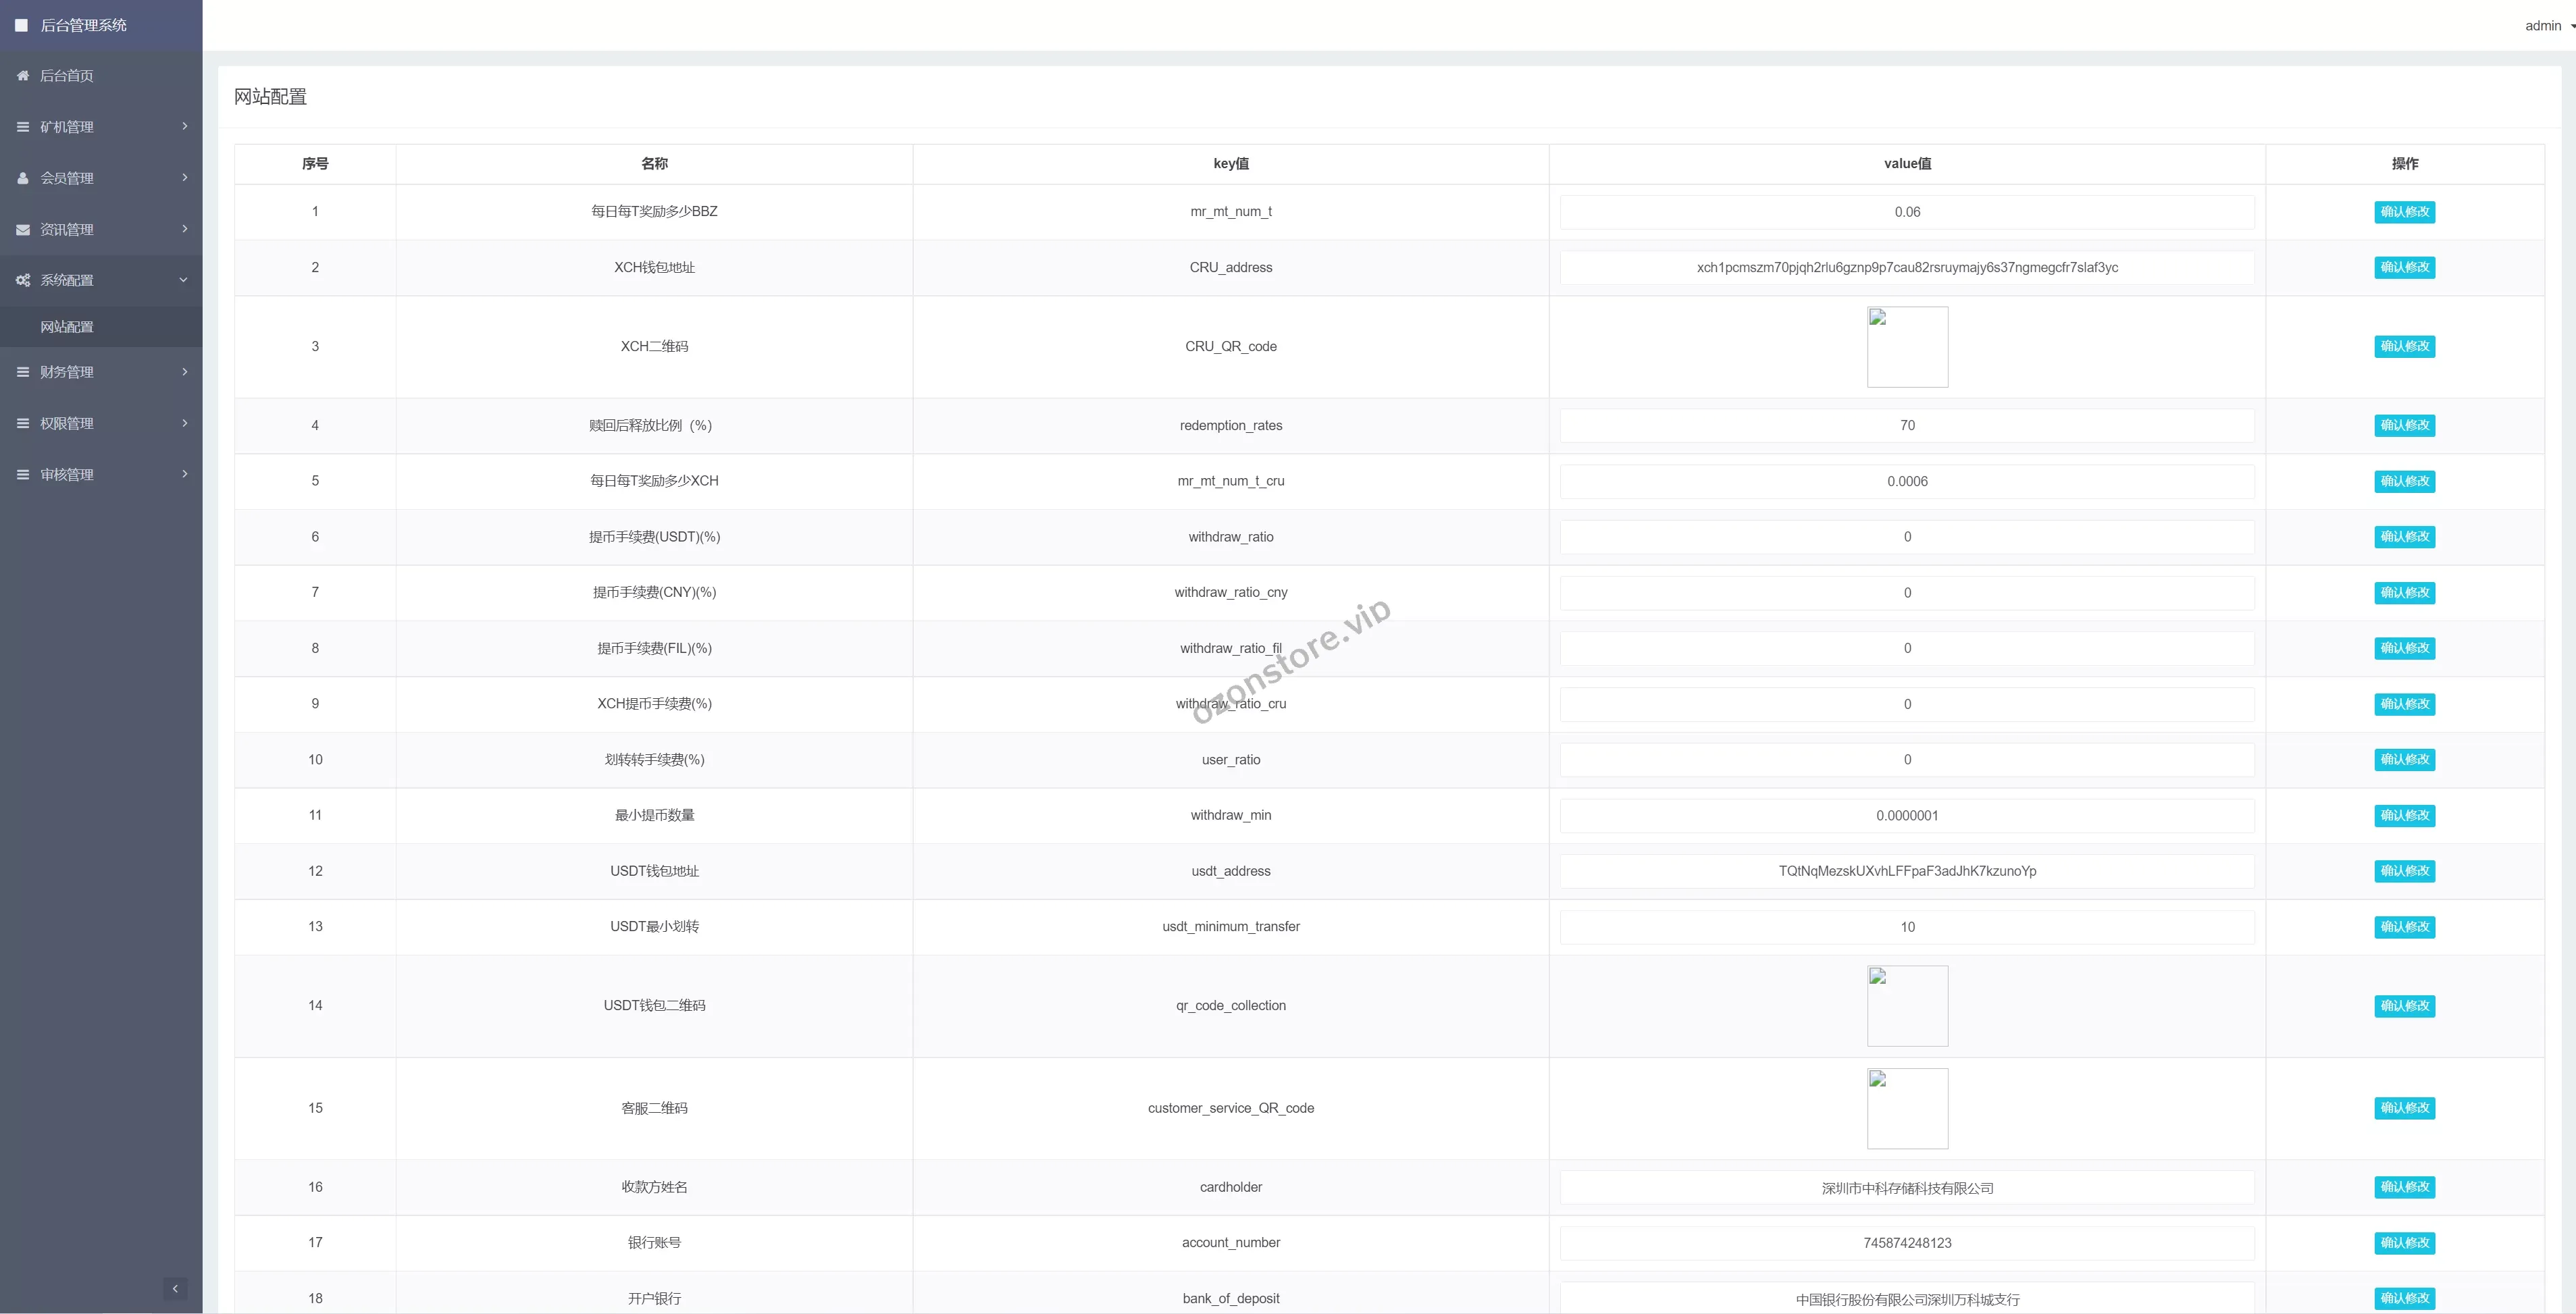The image size is (2576, 1314).
Task: Click the sidebar collapse arrow at bottom
Action: (175, 1288)
